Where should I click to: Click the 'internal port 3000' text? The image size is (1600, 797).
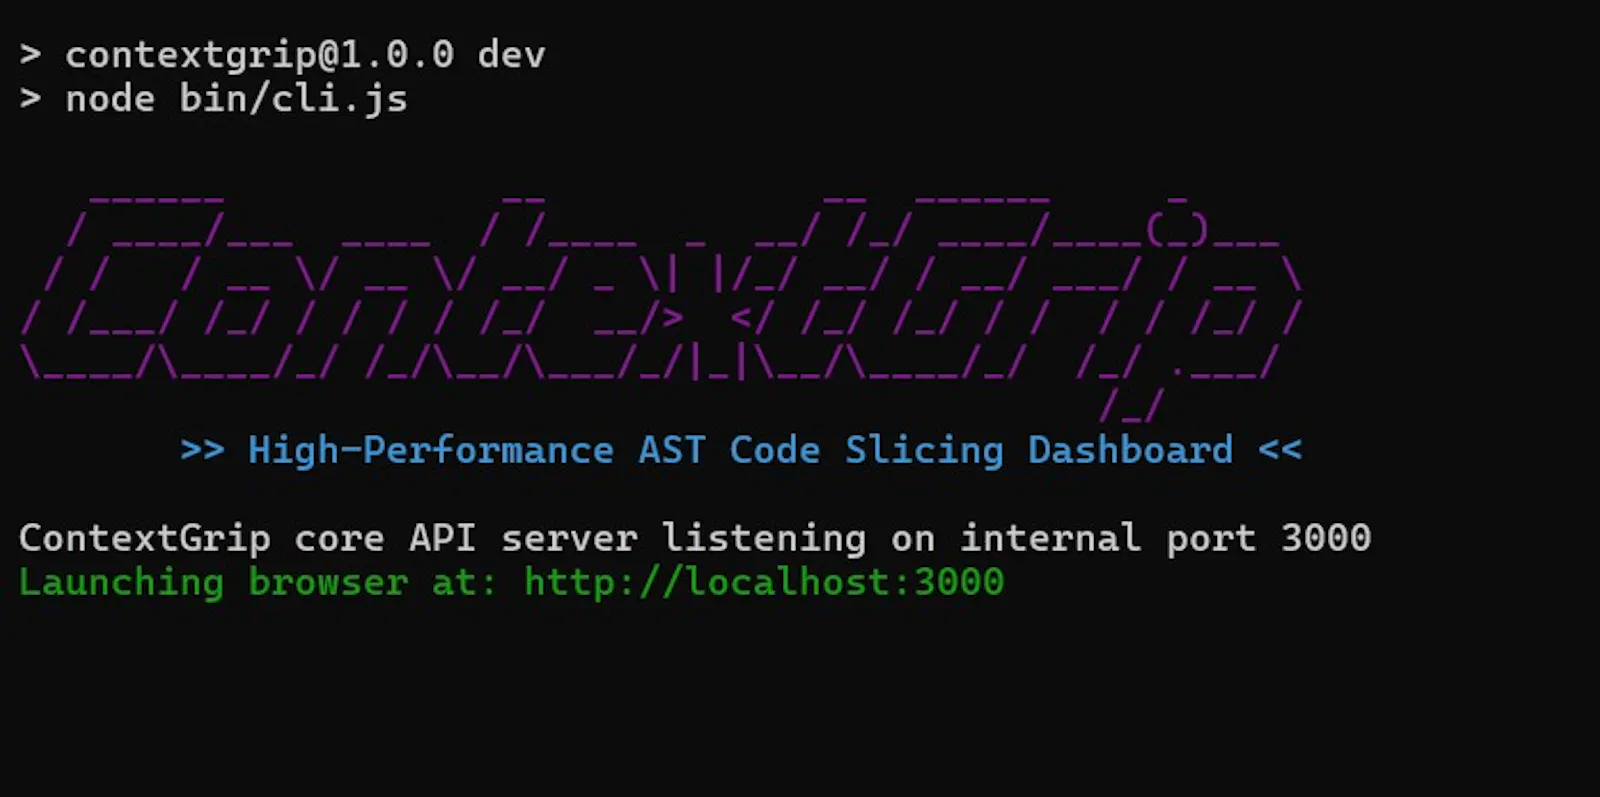point(1166,538)
